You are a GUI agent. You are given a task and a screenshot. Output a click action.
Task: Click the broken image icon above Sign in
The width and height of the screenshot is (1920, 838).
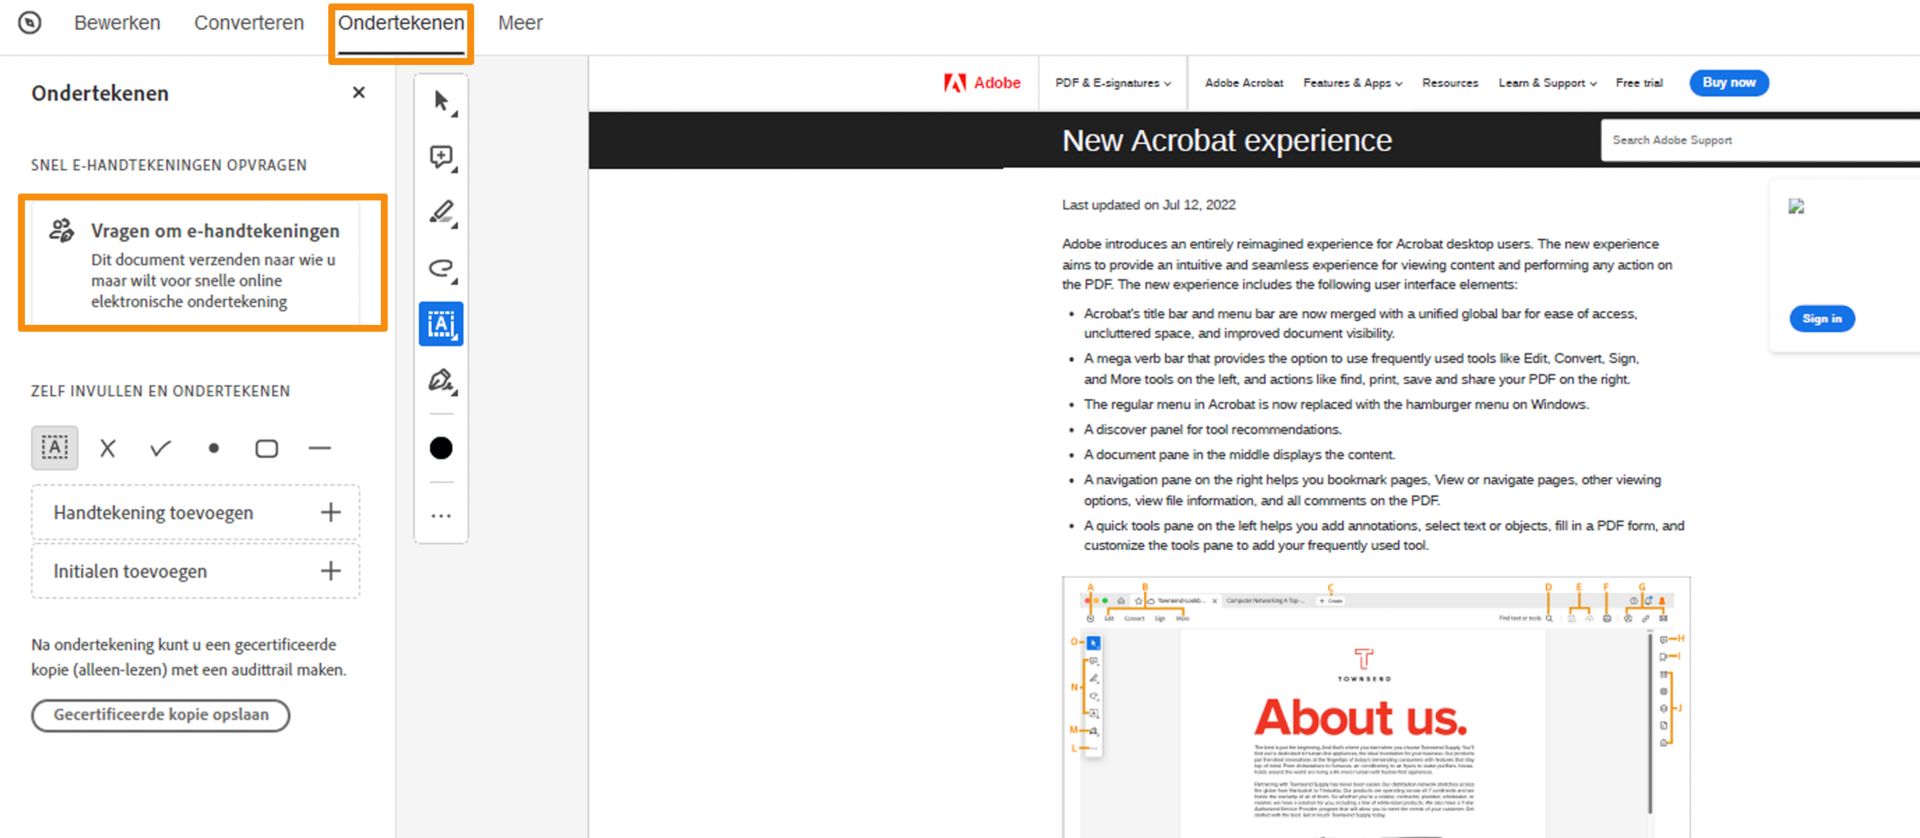(x=1797, y=206)
